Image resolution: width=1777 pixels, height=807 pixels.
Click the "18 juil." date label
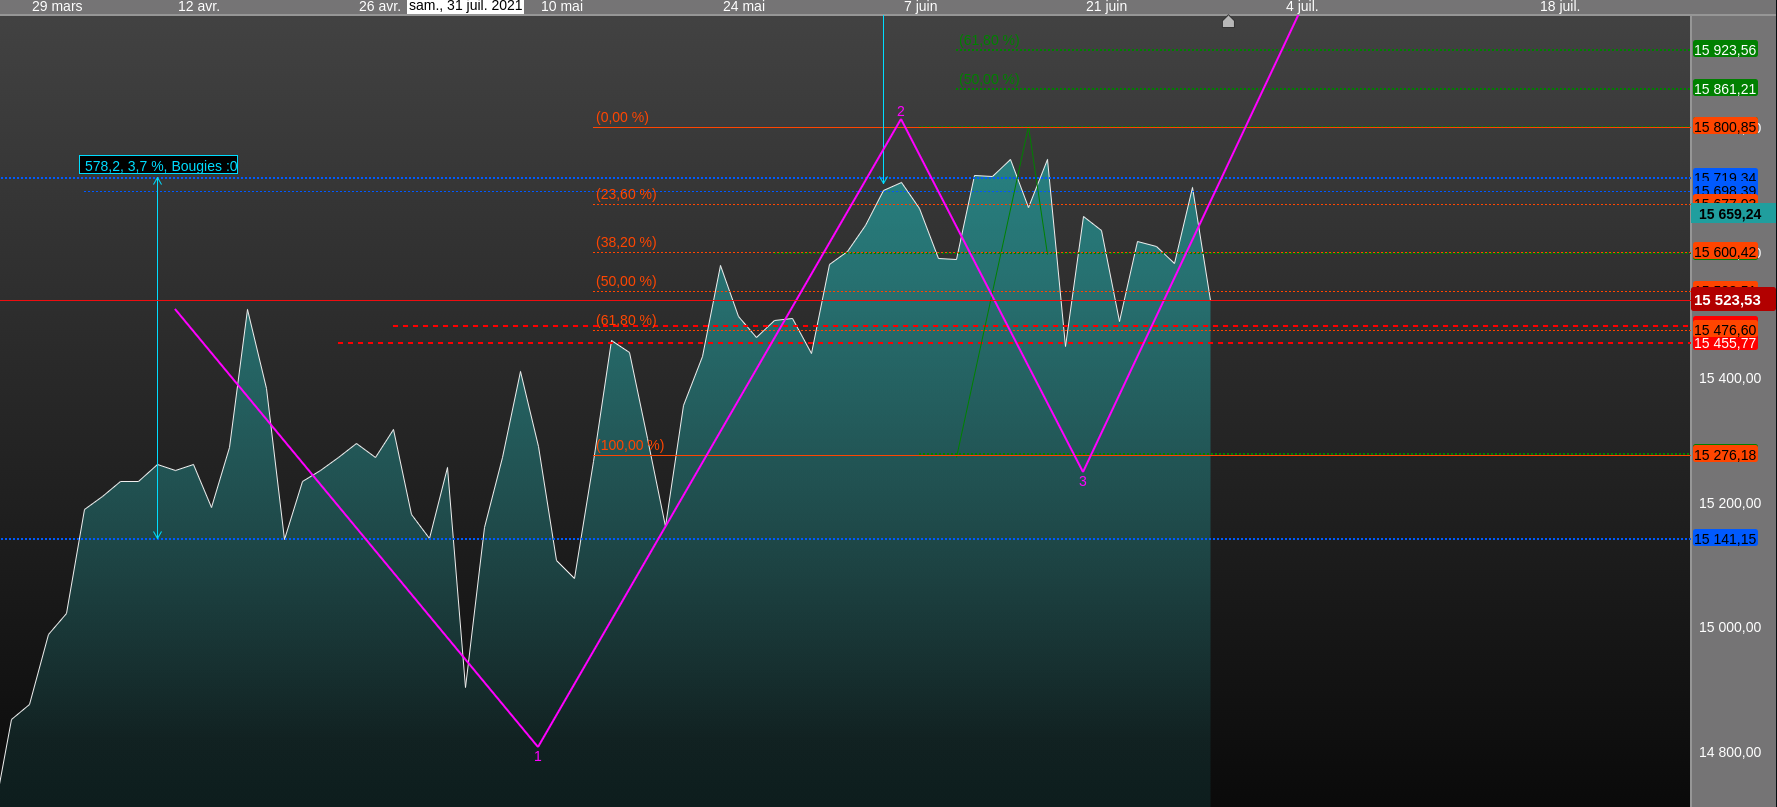(x=1560, y=7)
